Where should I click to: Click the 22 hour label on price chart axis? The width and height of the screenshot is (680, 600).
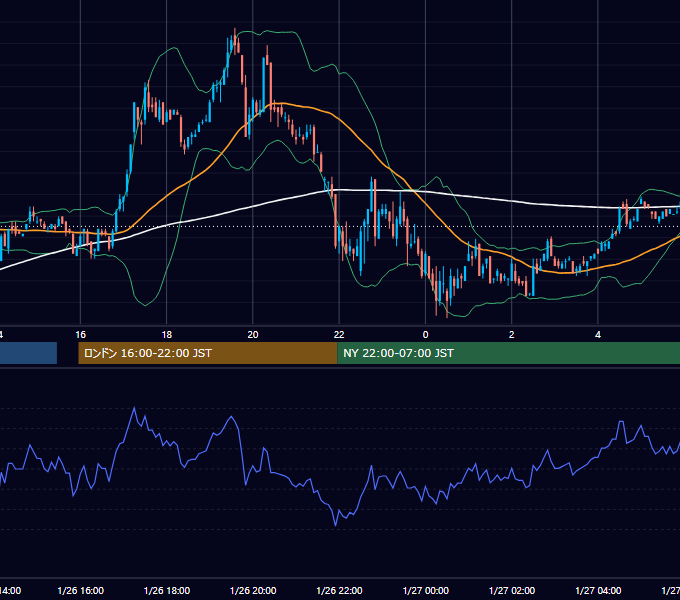pyautogui.click(x=339, y=335)
